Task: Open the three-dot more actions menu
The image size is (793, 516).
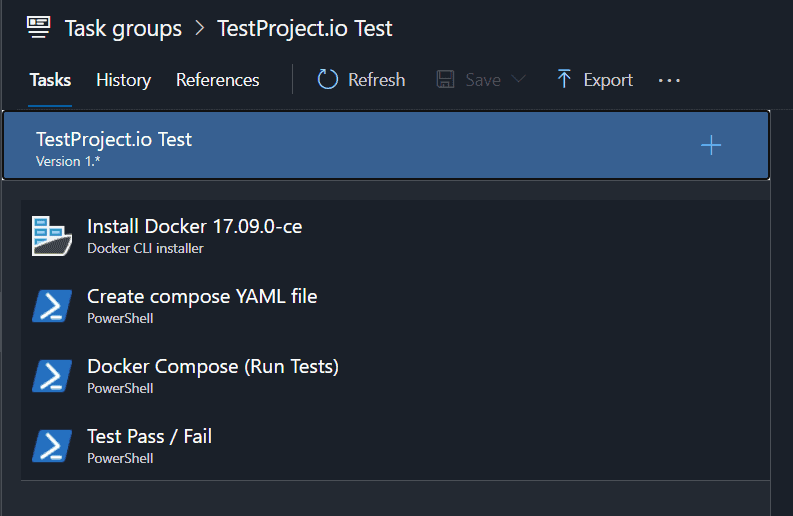Action: pos(669,80)
